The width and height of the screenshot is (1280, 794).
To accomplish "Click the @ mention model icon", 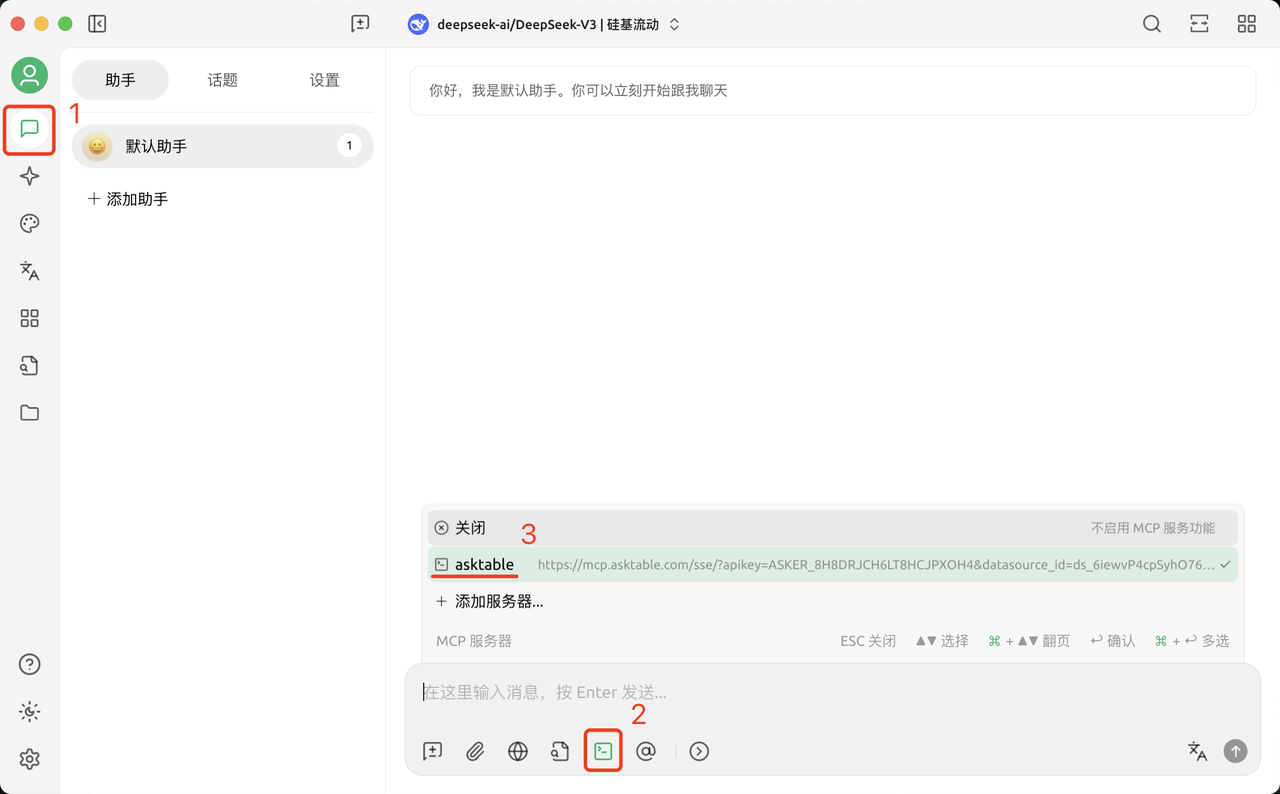I will pyautogui.click(x=646, y=751).
